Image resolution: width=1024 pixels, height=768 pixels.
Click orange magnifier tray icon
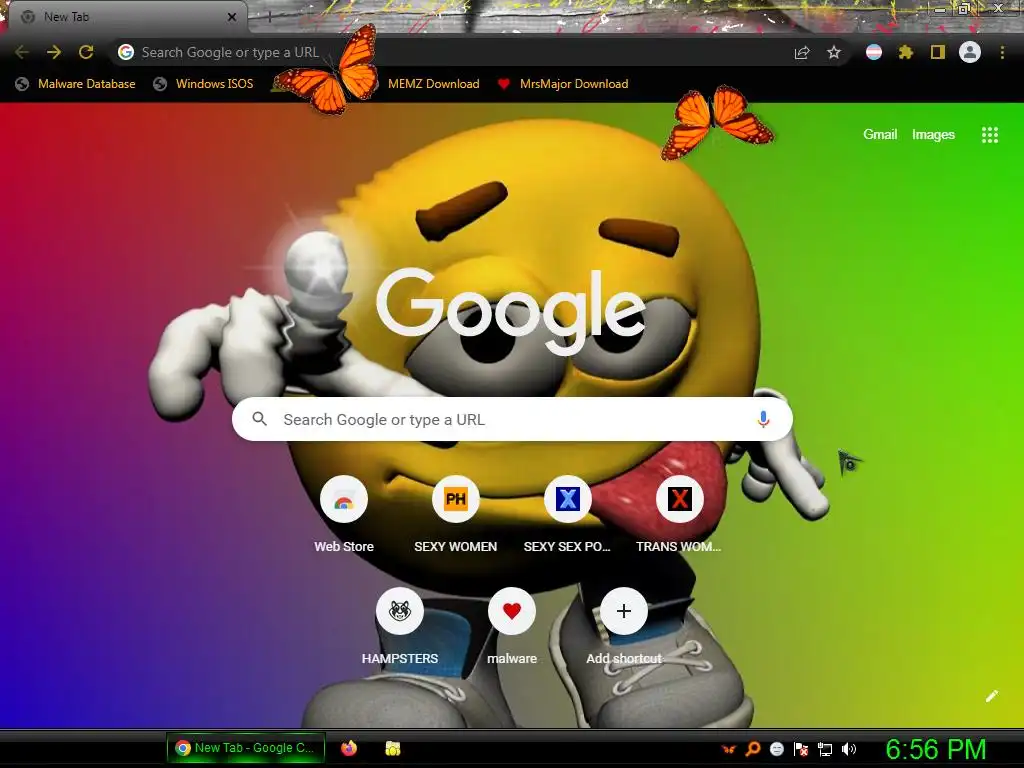[x=753, y=749]
